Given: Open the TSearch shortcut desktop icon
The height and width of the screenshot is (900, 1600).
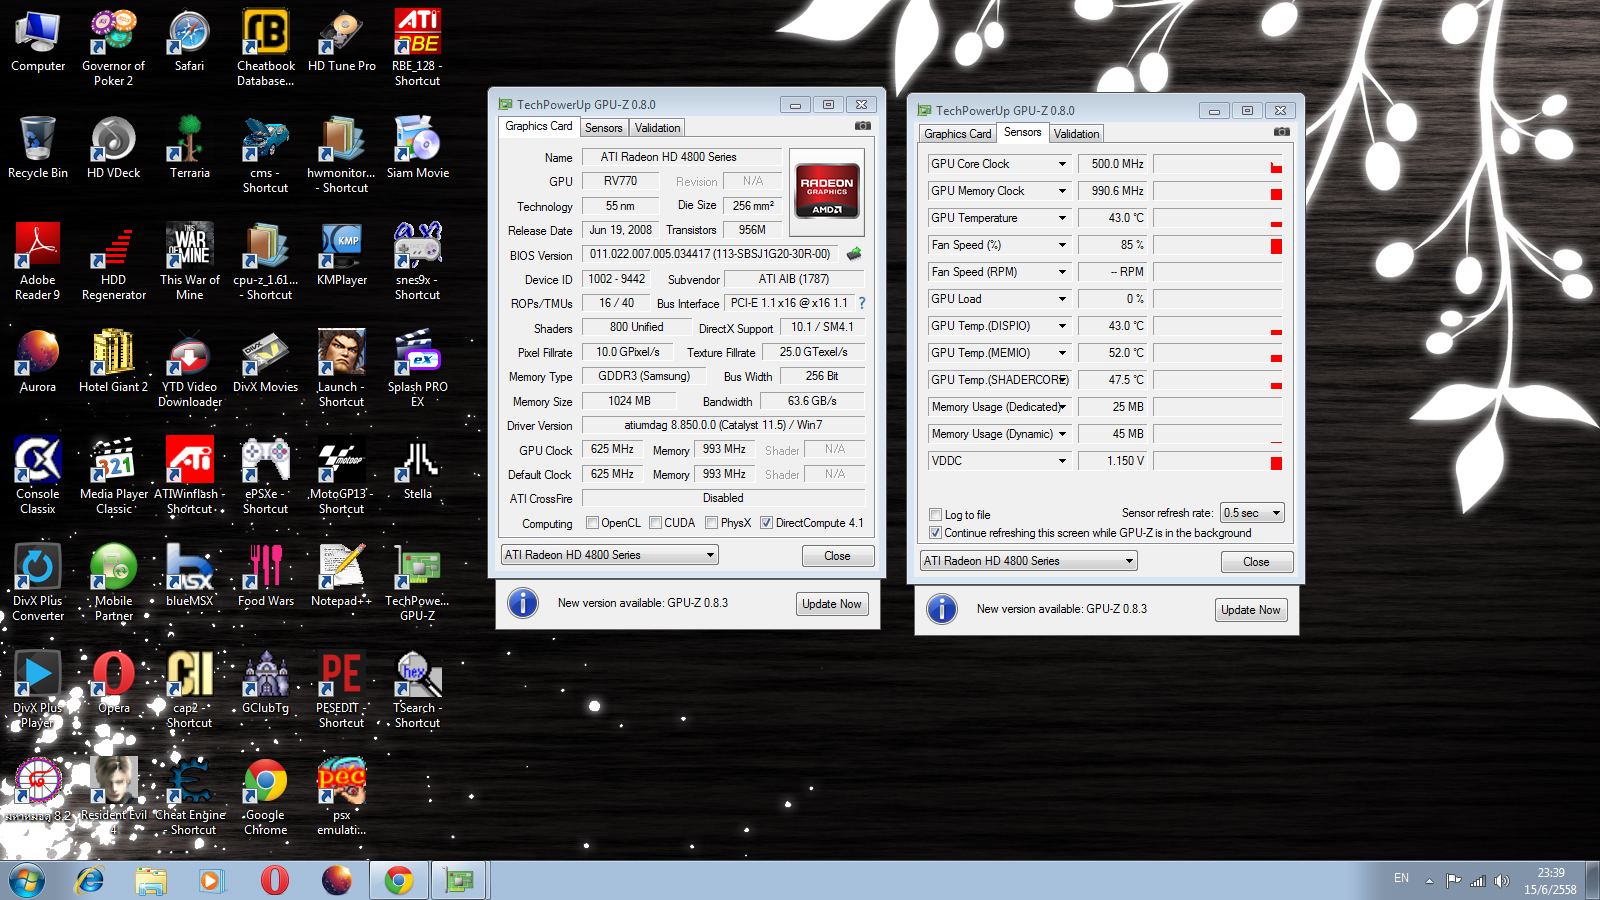Looking at the screenshot, I should (418, 689).
